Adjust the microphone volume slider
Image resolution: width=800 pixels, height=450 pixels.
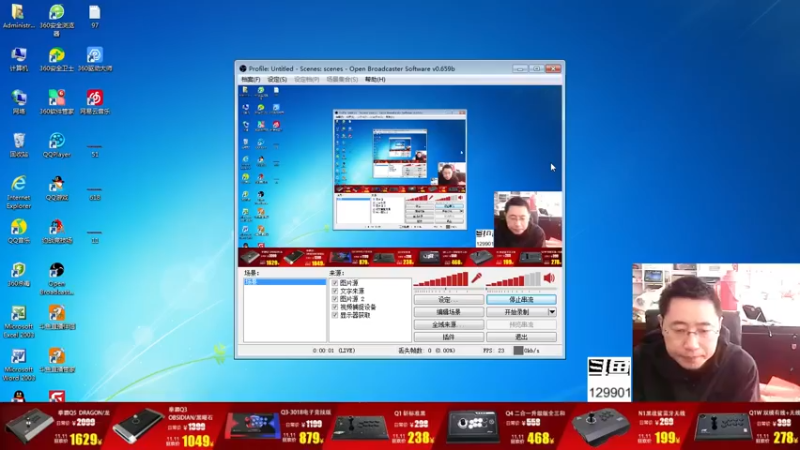[441, 280]
